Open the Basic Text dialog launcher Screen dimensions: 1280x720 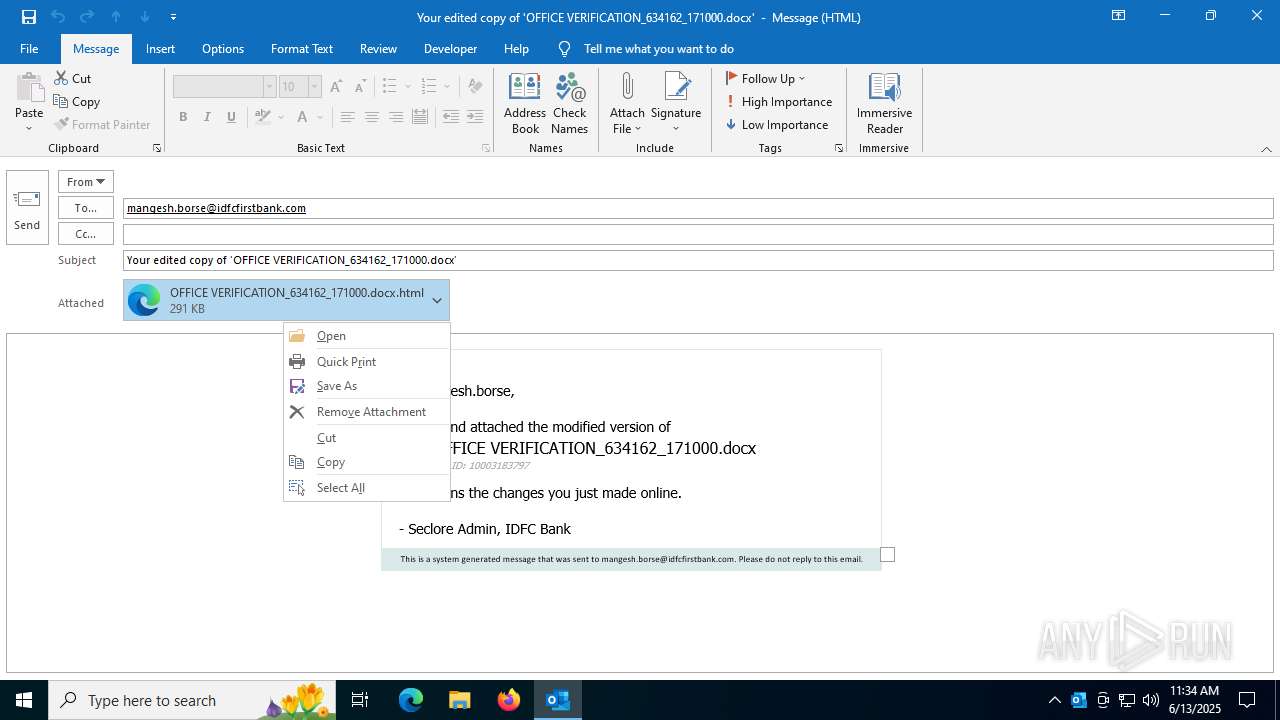(x=486, y=148)
